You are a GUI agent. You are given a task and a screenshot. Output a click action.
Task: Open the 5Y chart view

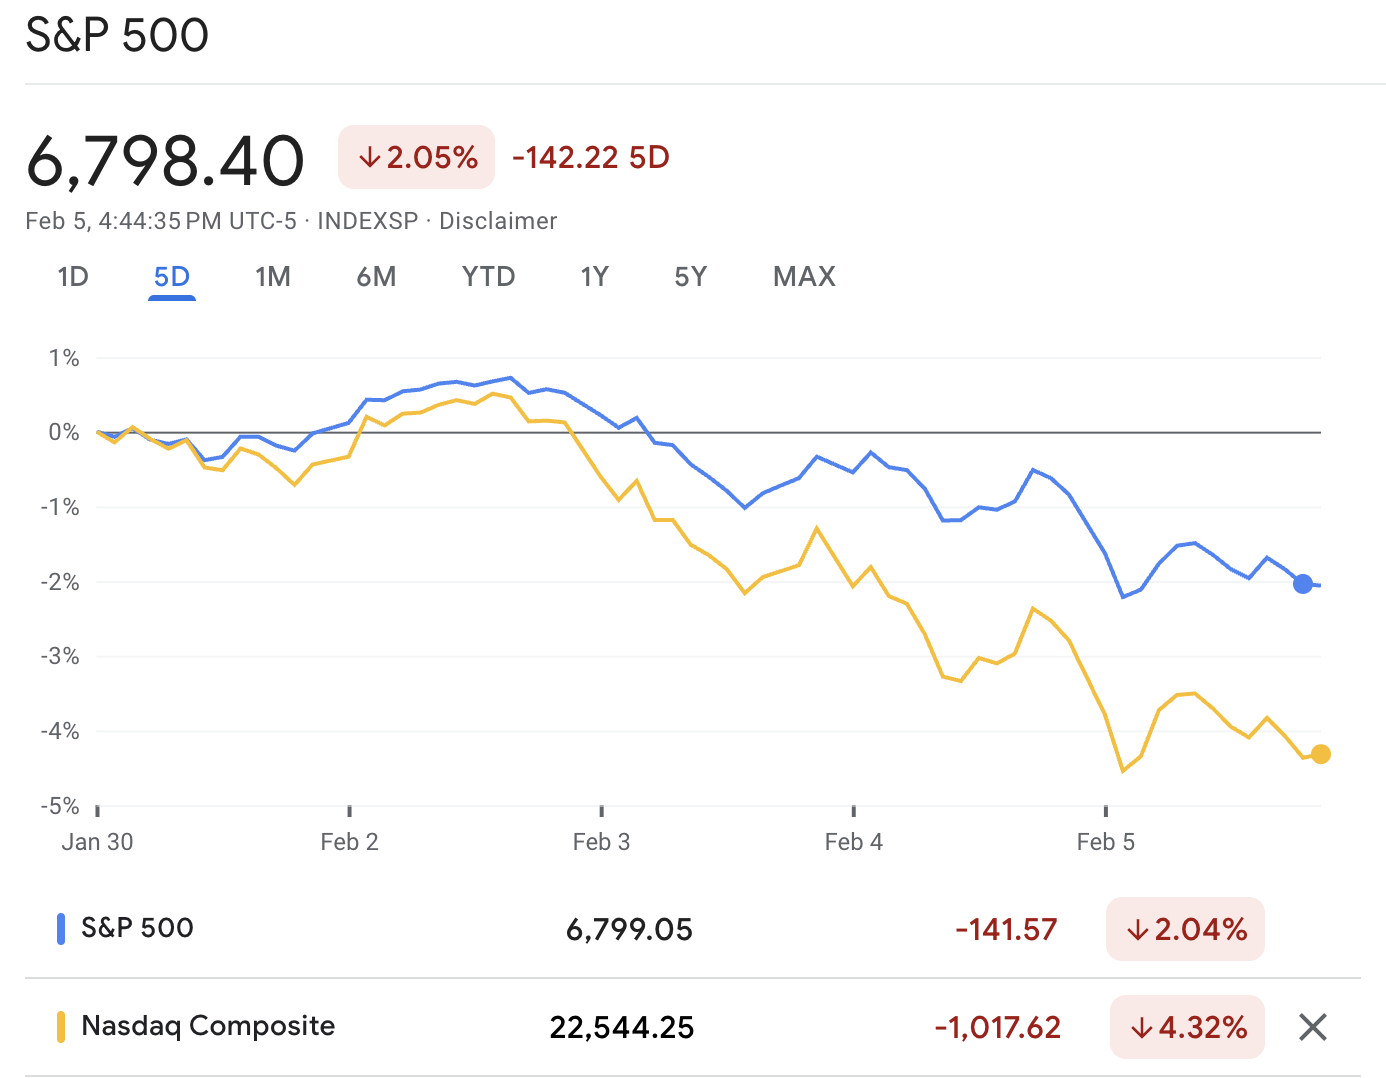pos(690,277)
